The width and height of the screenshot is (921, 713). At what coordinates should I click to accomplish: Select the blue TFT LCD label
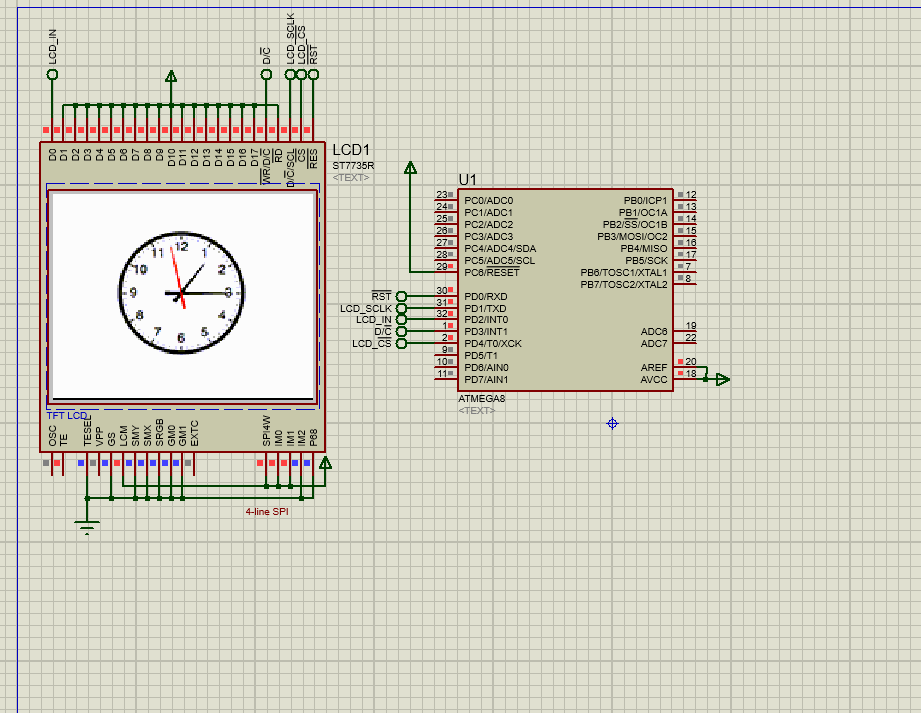pos(67,415)
